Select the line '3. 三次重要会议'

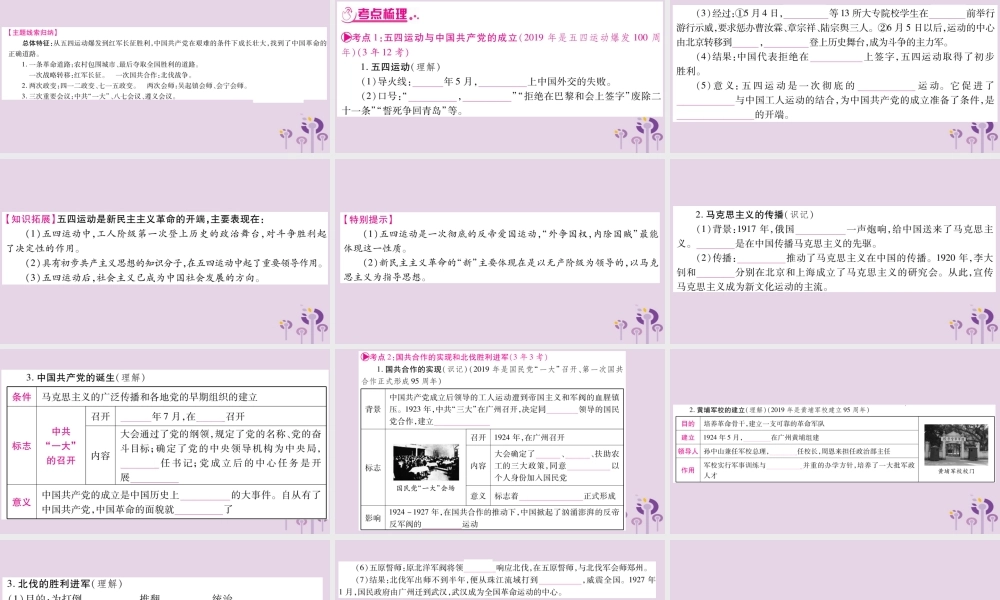pyautogui.click(x=97, y=96)
